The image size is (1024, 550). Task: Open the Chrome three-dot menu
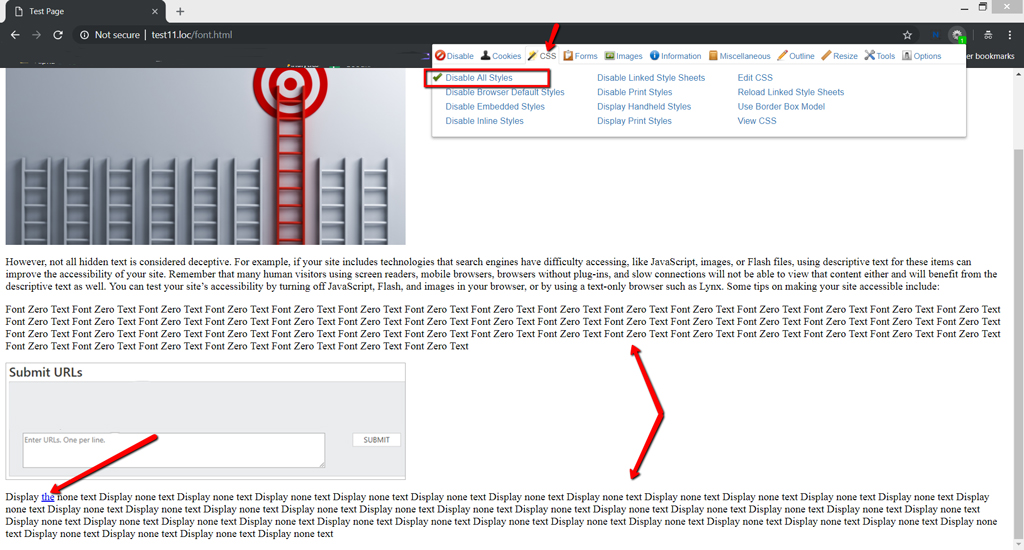click(1010, 35)
